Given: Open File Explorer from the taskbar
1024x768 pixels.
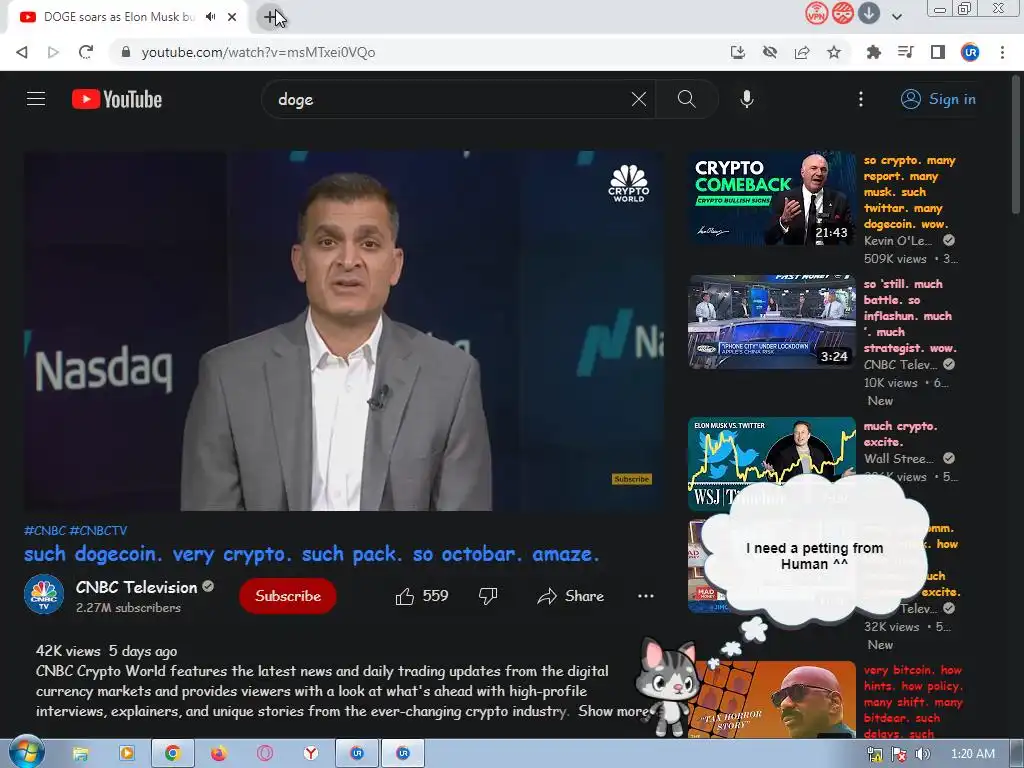Looking at the screenshot, I should pyautogui.click(x=80, y=754).
